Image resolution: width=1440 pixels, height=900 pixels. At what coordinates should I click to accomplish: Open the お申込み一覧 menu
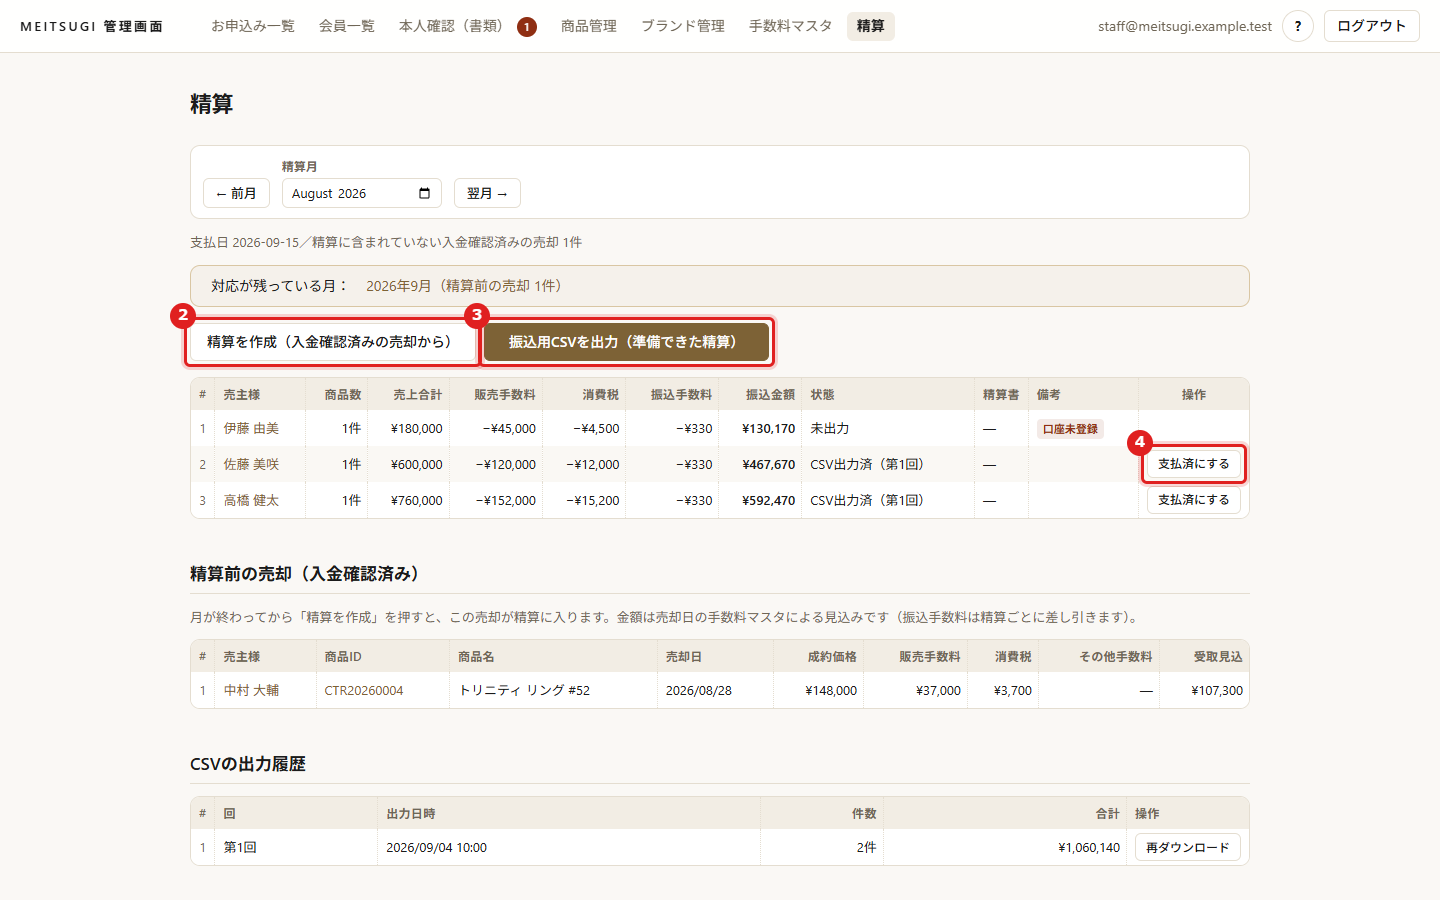(x=252, y=26)
